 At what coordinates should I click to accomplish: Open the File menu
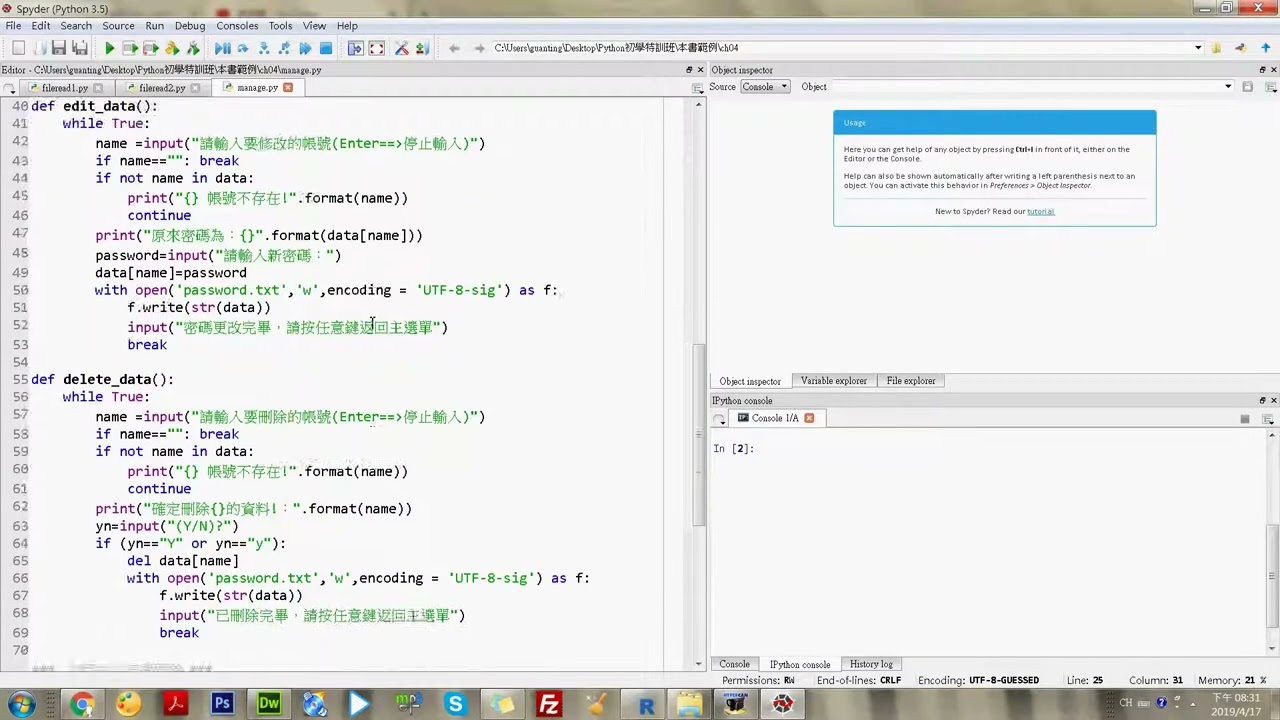coord(13,26)
